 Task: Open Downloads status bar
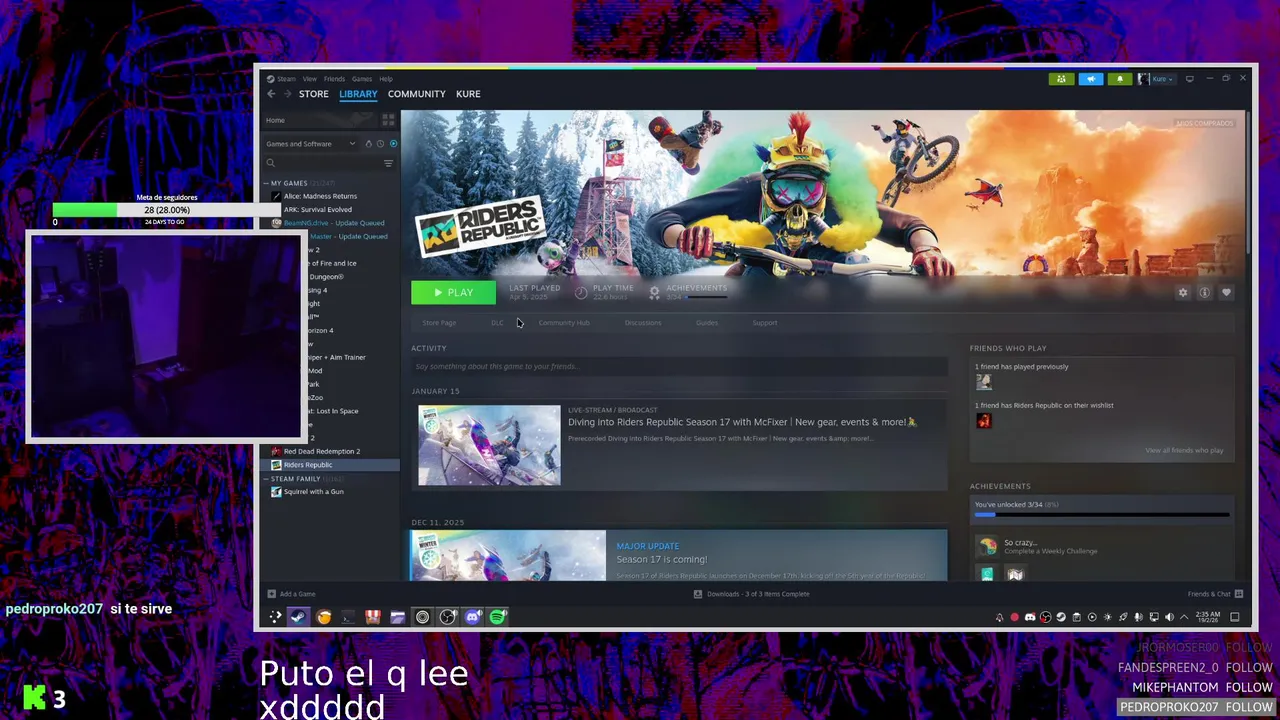point(751,594)
